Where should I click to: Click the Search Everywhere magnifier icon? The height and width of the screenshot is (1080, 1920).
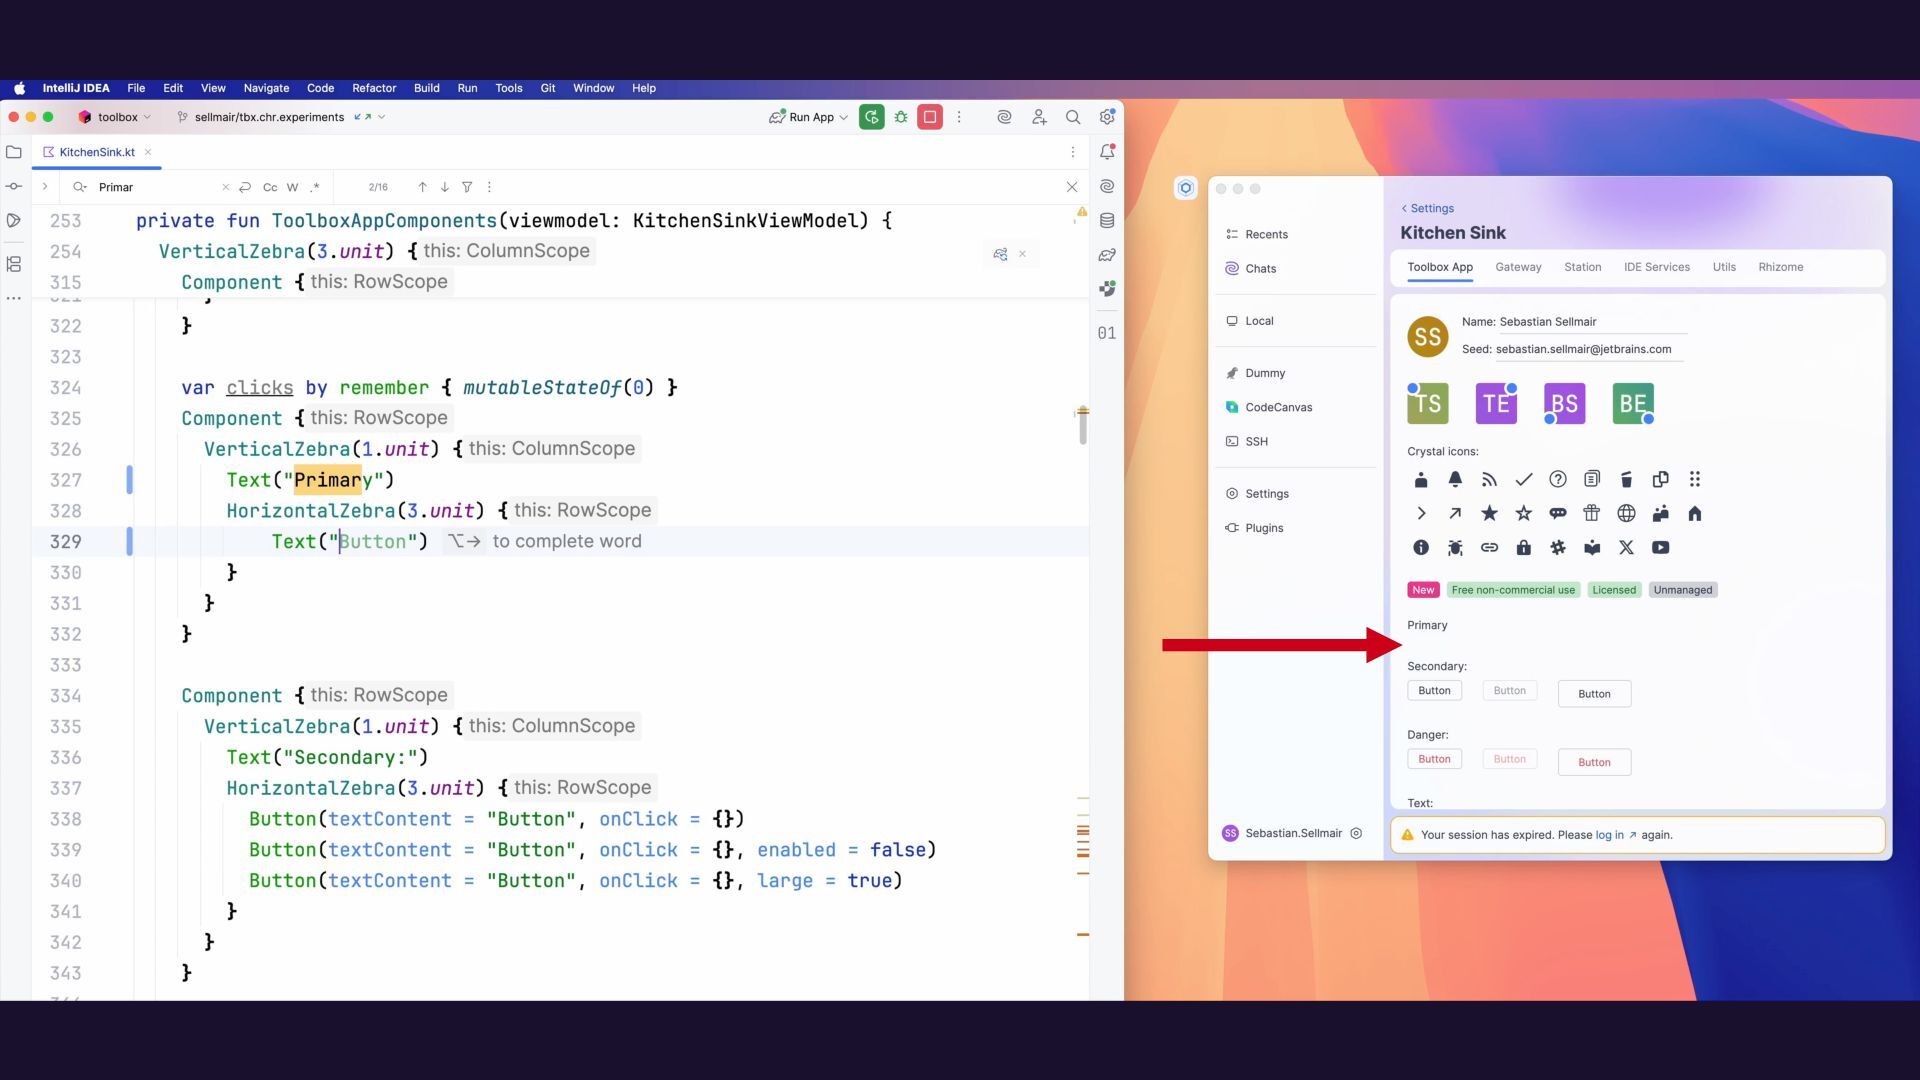point(1073,117)
